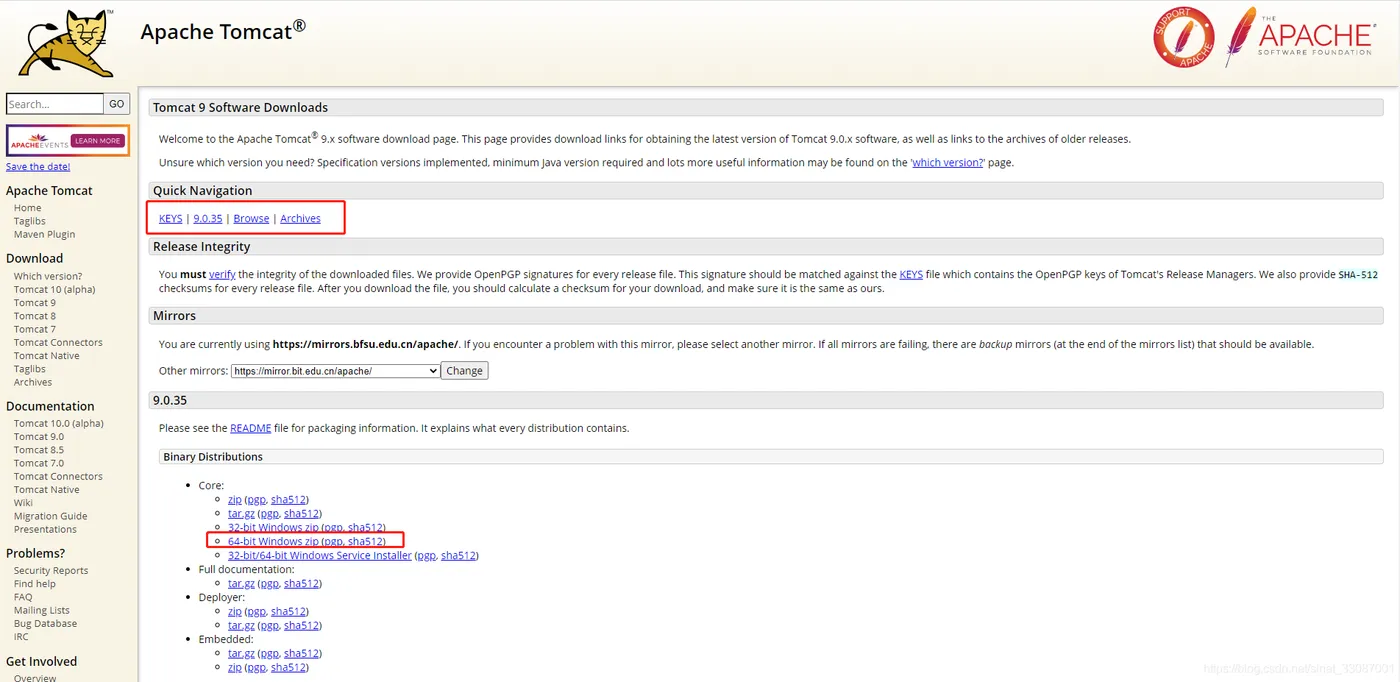1400x682 pixels.
Task: Download the 64-bit Windows zip
Action: pyautogui.click(x=273, y=541)
